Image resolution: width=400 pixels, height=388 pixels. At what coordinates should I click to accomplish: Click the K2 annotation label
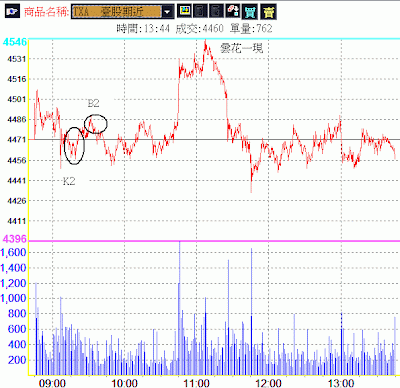(69, 181)
